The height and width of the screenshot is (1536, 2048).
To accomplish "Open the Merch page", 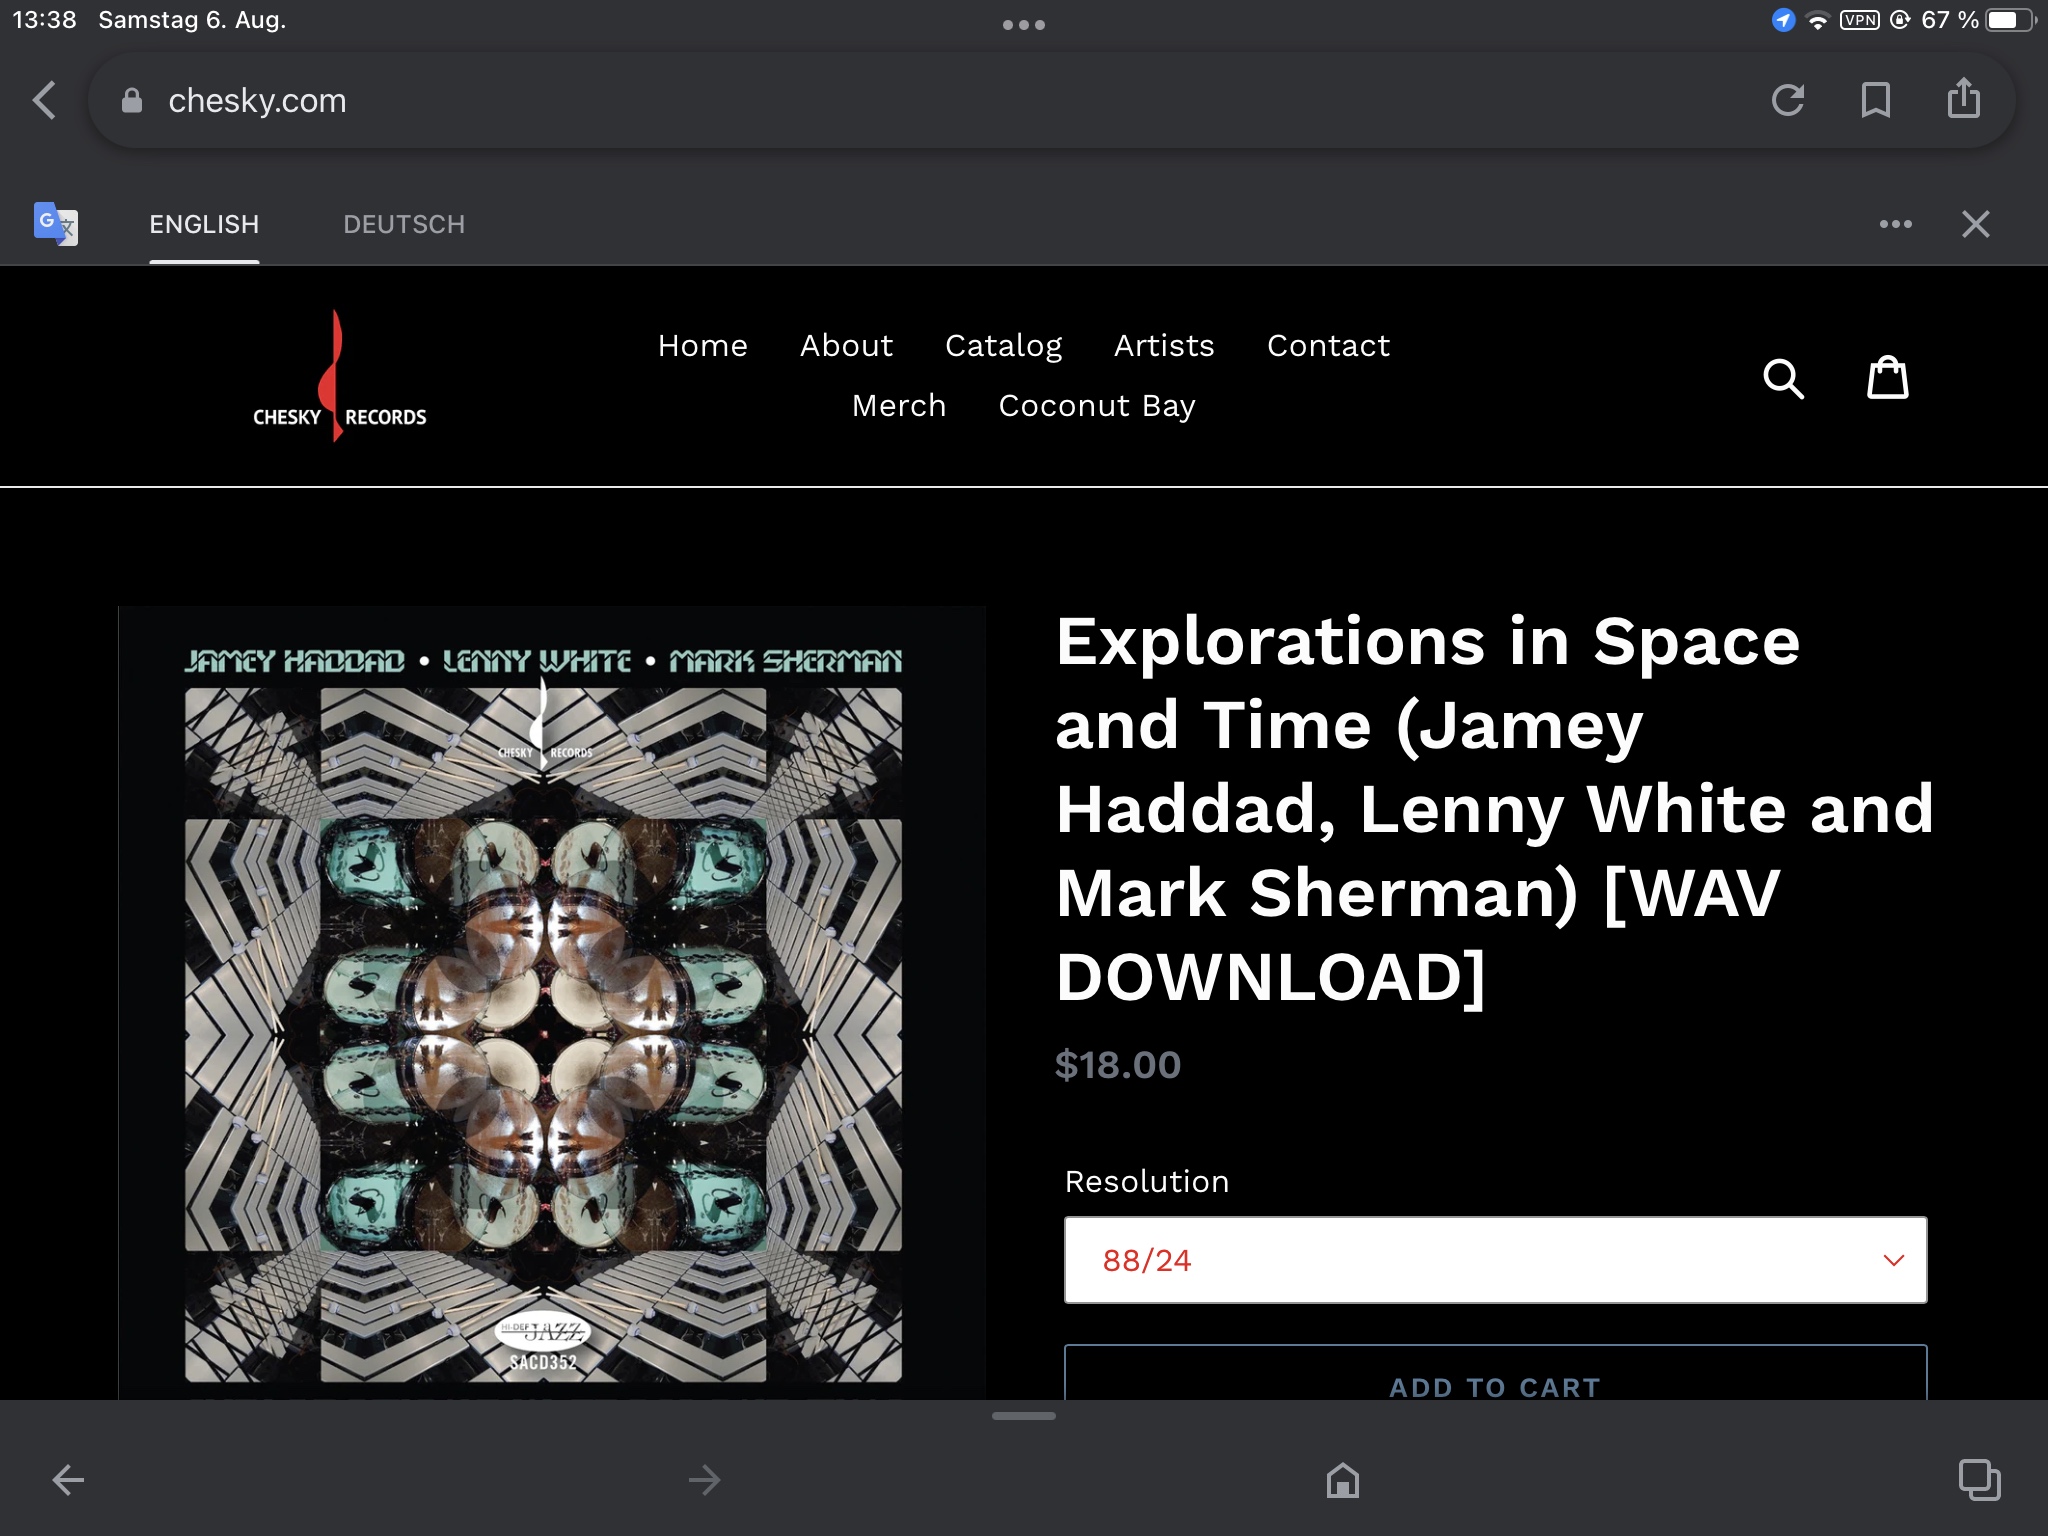I will point(898,406).
